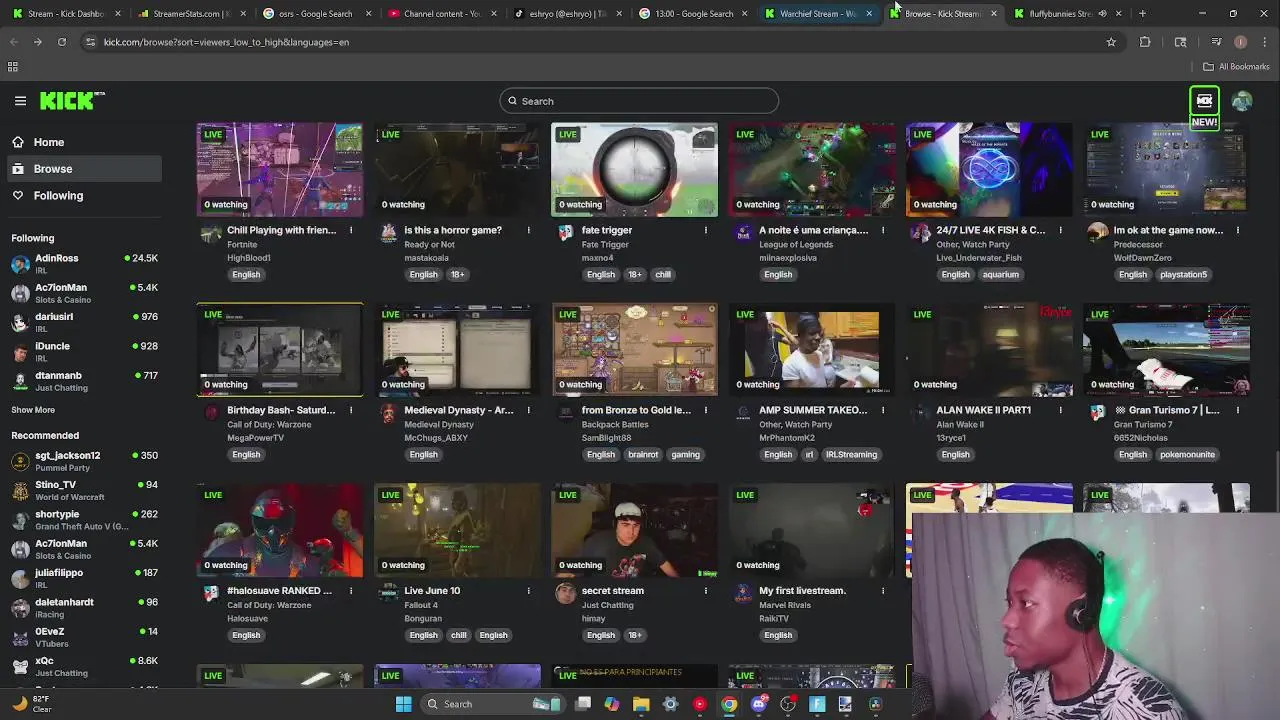Click the three-dot menu on Chill Playing with friends stream

click(351, 230)
